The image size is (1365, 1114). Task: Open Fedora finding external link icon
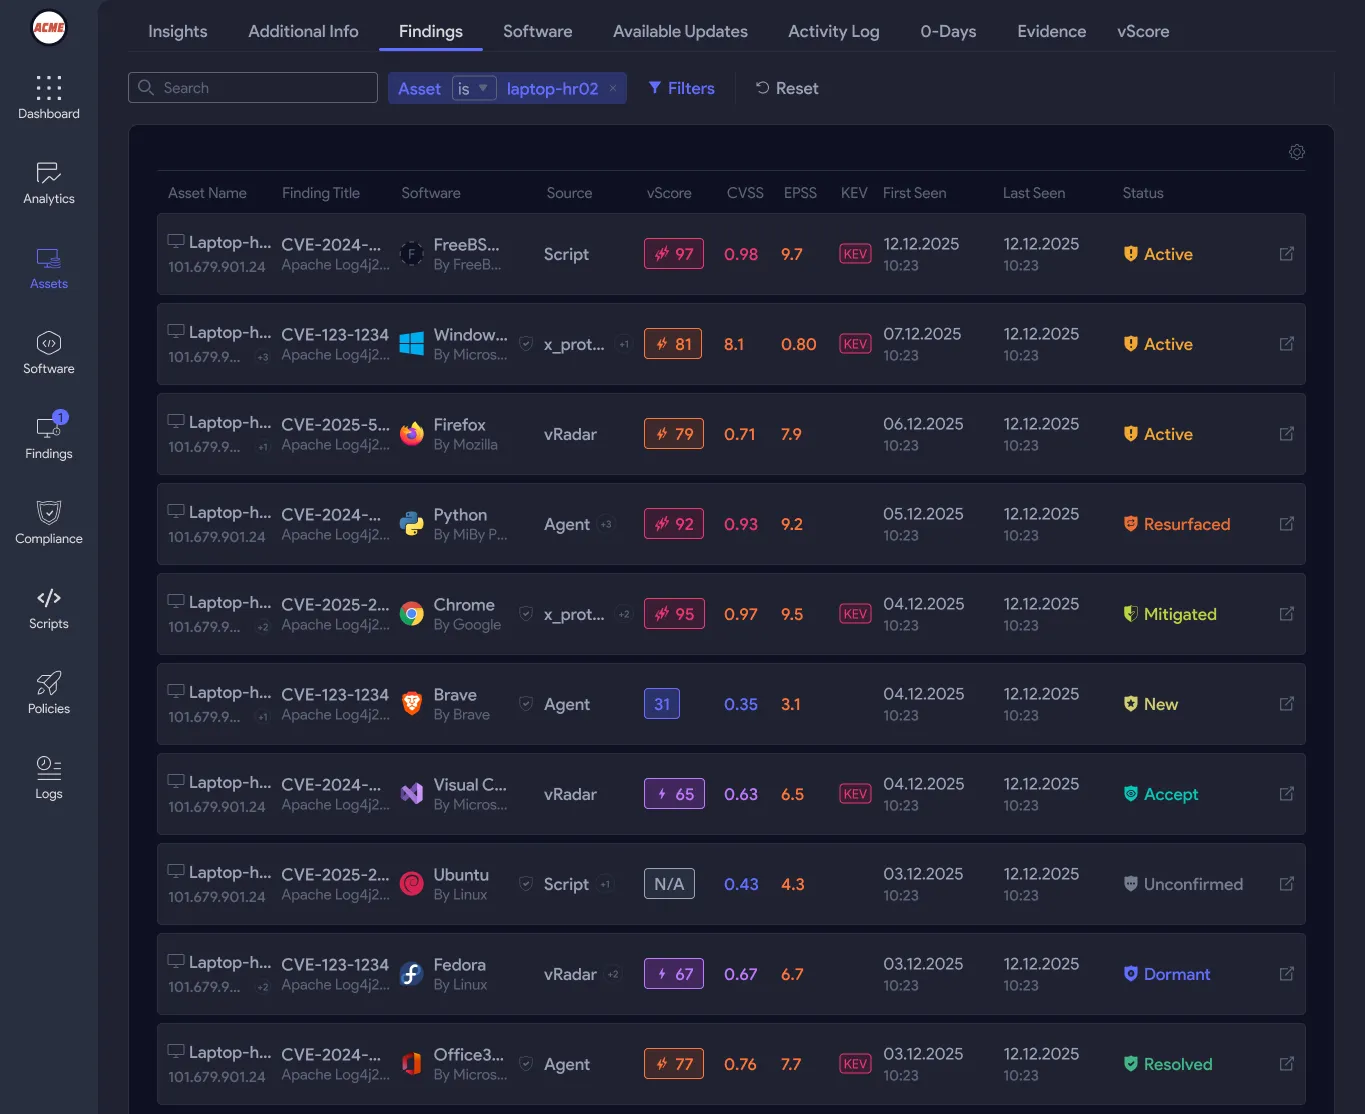(1287, 974)
